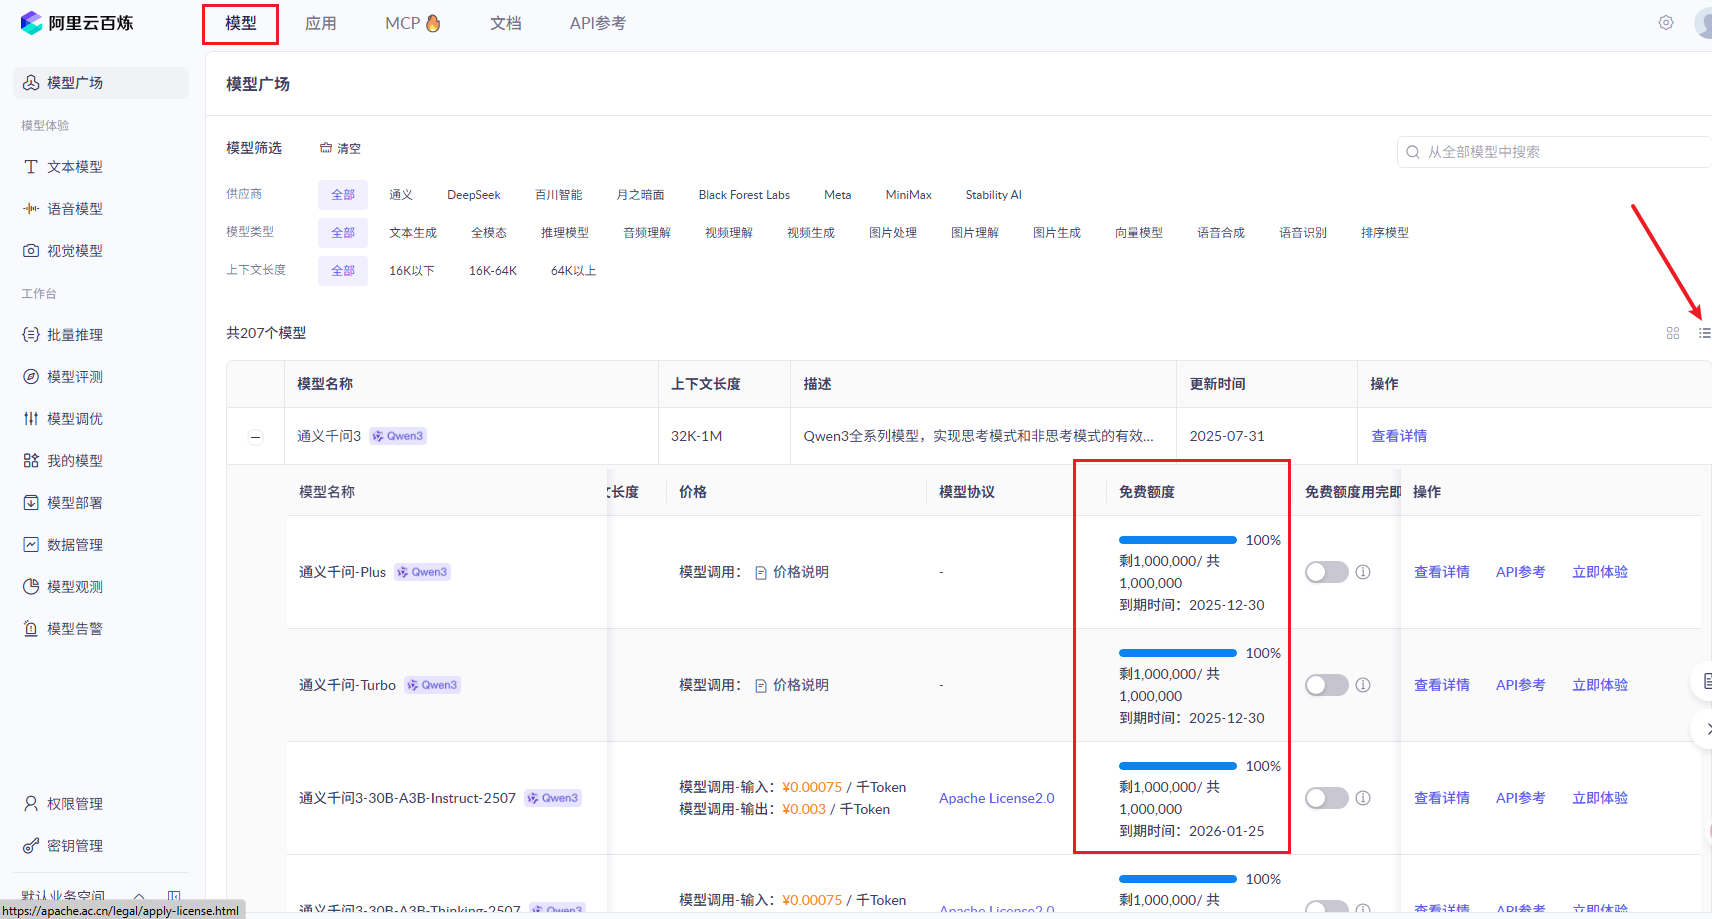Filter context length by 16K-64K
This screenshot has width=1712, height=919.
coord(493,271)
